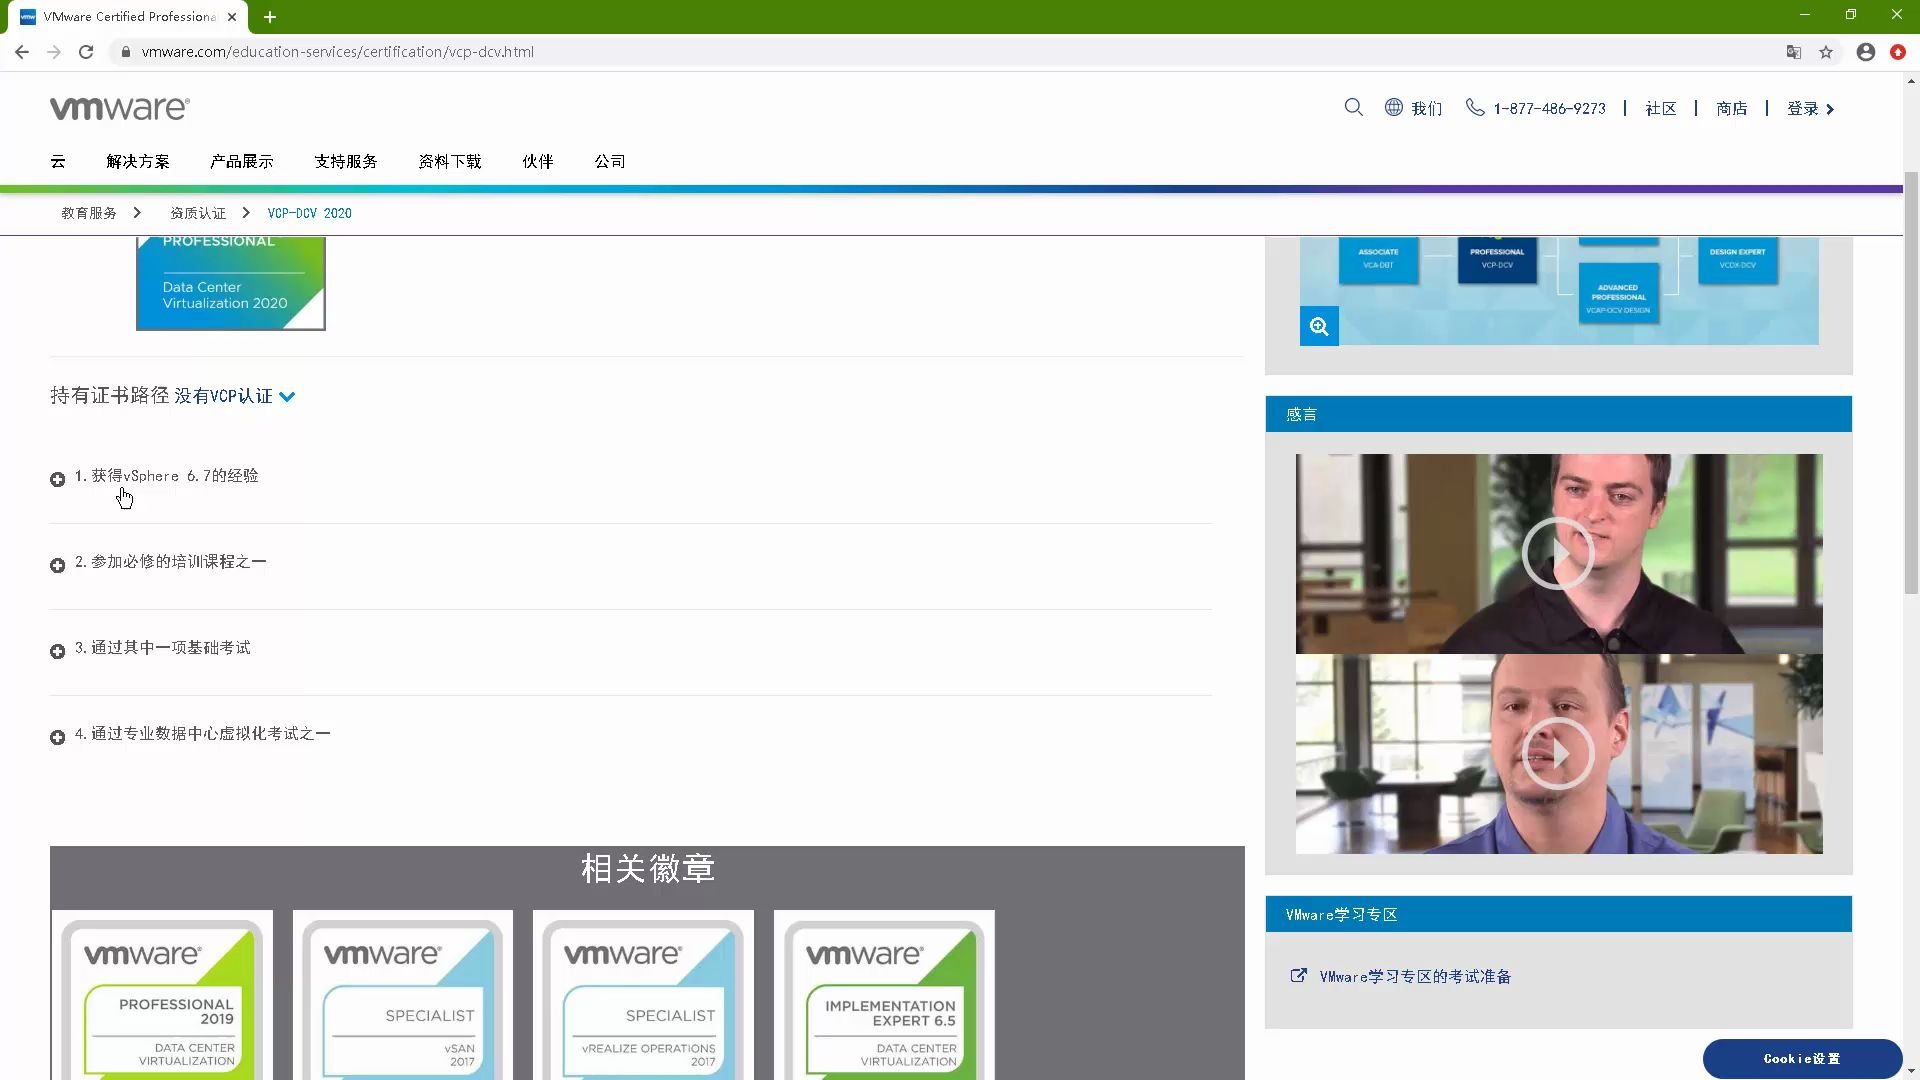Image resolution: width=1920 pixels, height=1080 pixels.
Task: Click the 社区 link
Action: (1661, 108)
